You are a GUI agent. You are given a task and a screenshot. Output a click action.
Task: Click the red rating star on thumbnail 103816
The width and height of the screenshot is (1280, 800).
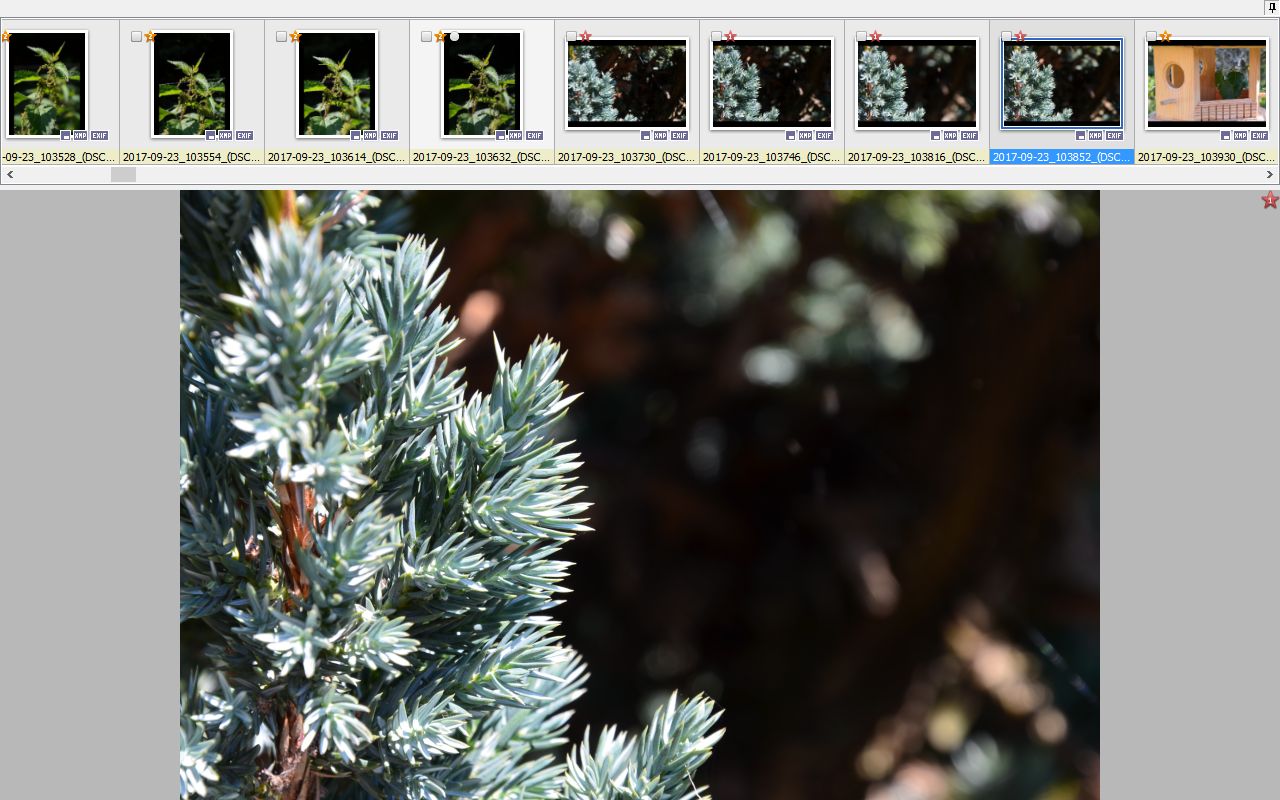click(x=875, y=37)
